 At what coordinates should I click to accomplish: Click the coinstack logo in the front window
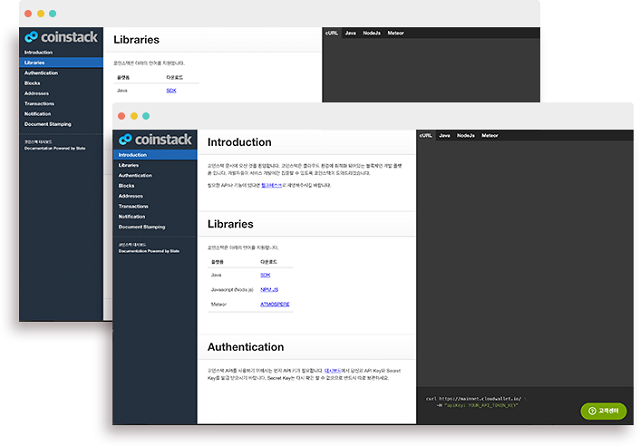click(155, 140)
